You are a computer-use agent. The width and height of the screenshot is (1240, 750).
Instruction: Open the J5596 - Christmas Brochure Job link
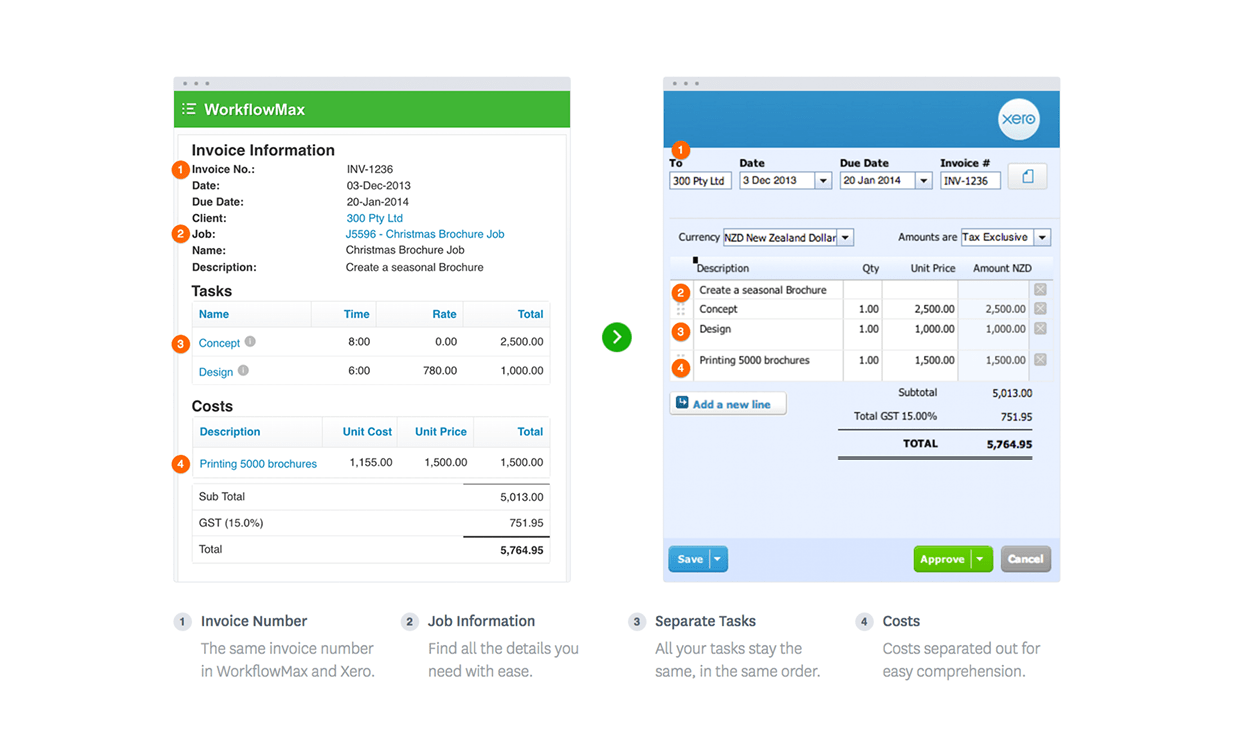pos(425,234)
